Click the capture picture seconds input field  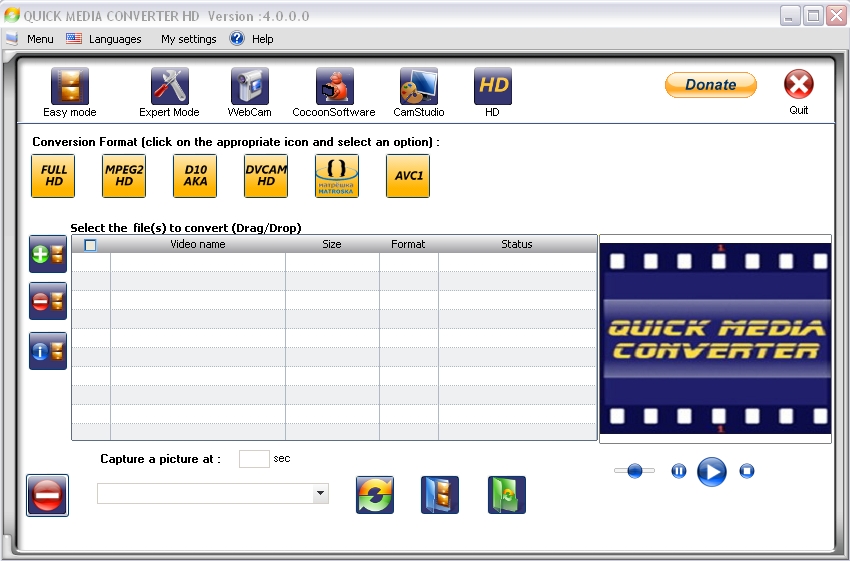pos(254,459)
